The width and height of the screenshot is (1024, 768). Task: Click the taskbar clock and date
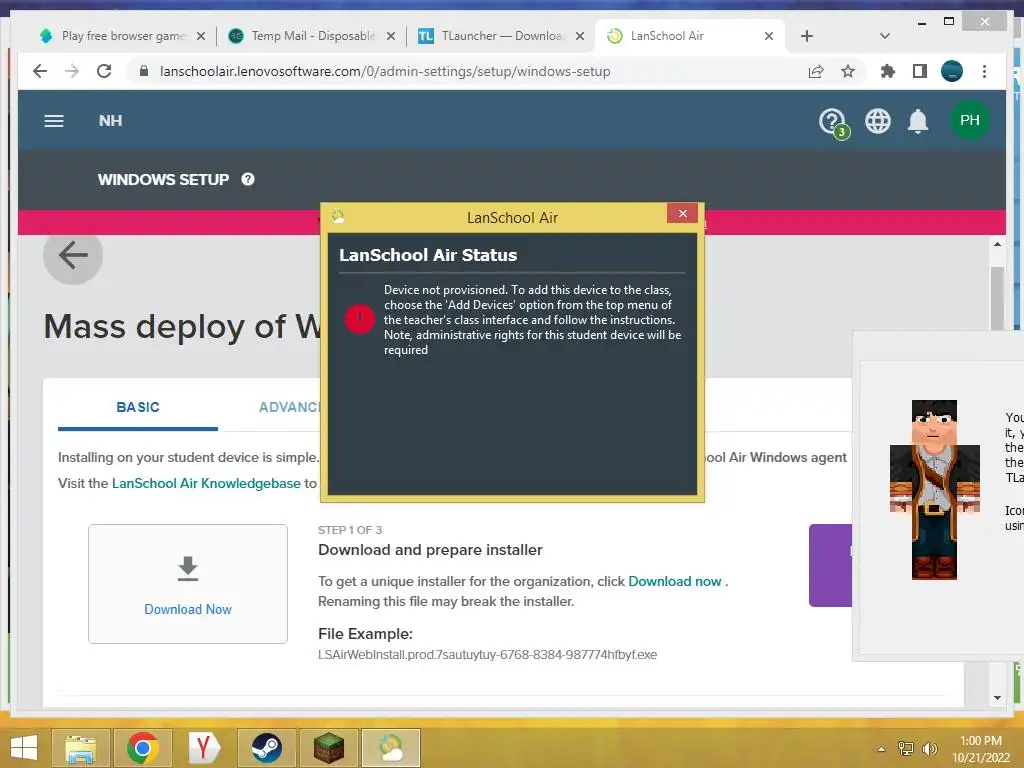[x=981, y=749]
